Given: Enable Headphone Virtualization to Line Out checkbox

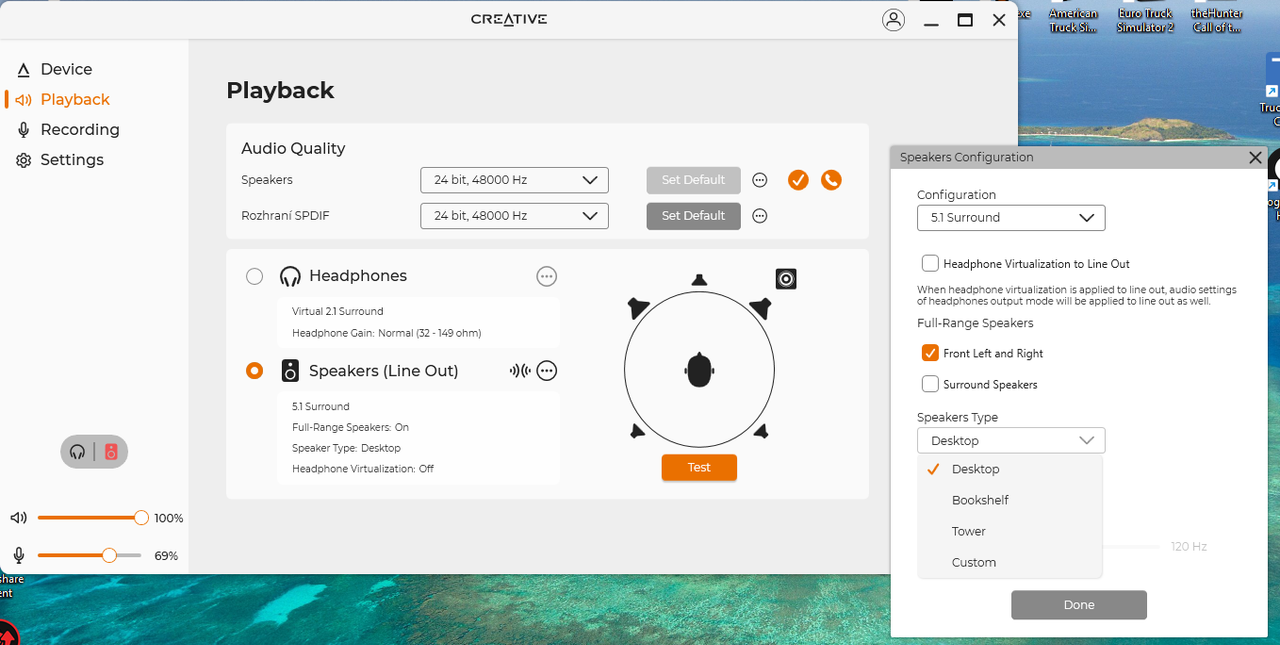Looking at the screenshot, I should [930, 264].
